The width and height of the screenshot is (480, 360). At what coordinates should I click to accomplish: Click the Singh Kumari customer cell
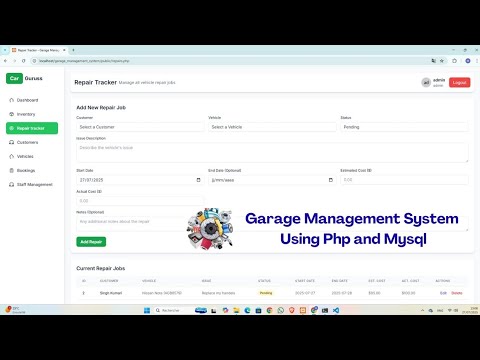(x=111, y=293)
